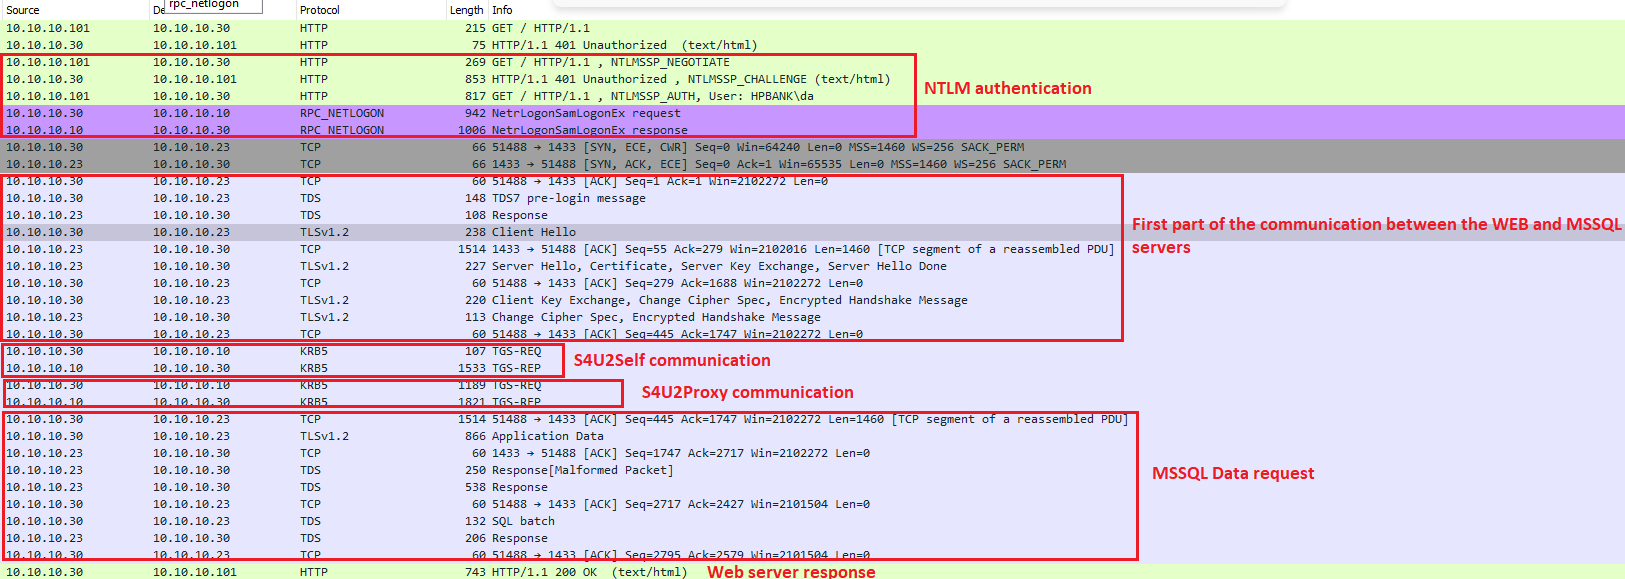Click the Info column header

502,10
